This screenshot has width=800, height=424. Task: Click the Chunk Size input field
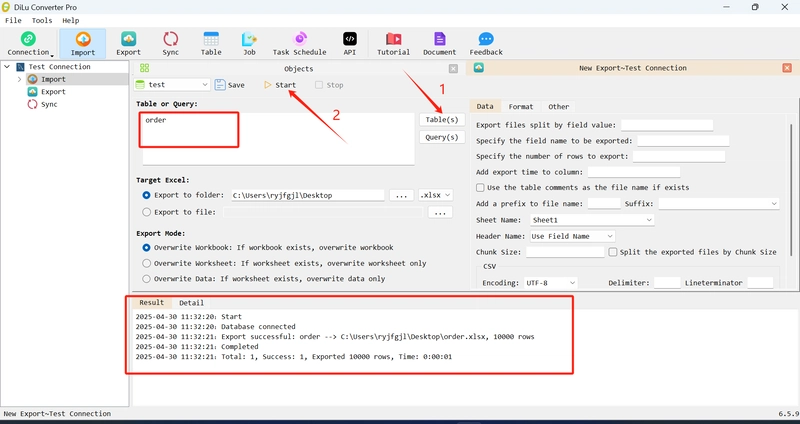click(565, 252)
